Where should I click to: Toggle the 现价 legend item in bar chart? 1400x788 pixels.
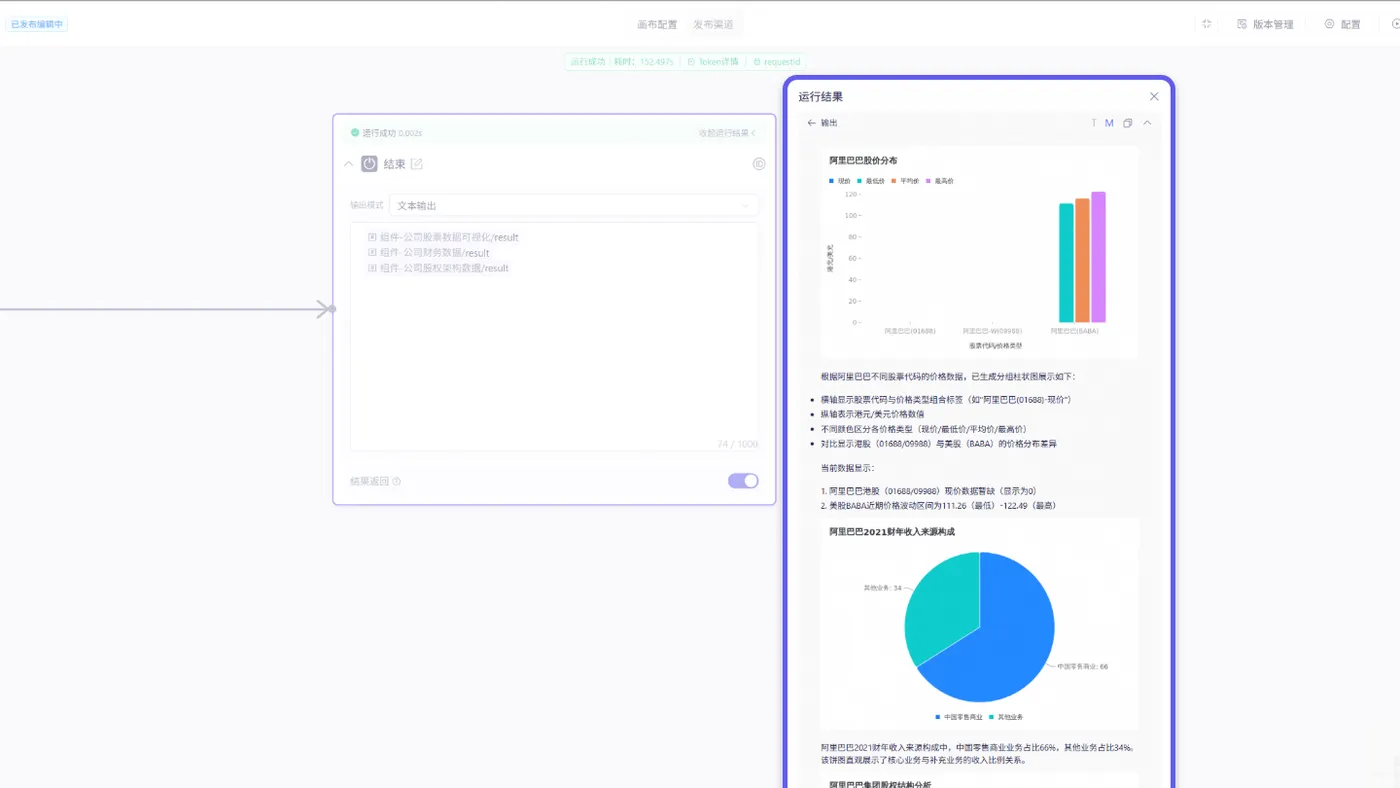click(840, 181)
